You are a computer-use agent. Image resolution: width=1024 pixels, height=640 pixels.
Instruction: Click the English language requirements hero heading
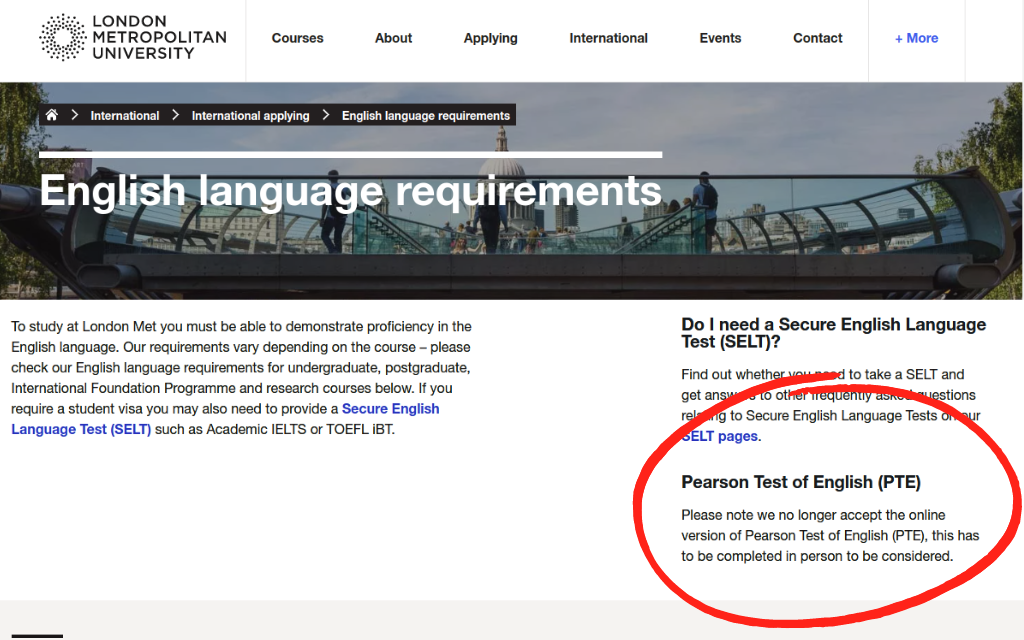[350, 190]
